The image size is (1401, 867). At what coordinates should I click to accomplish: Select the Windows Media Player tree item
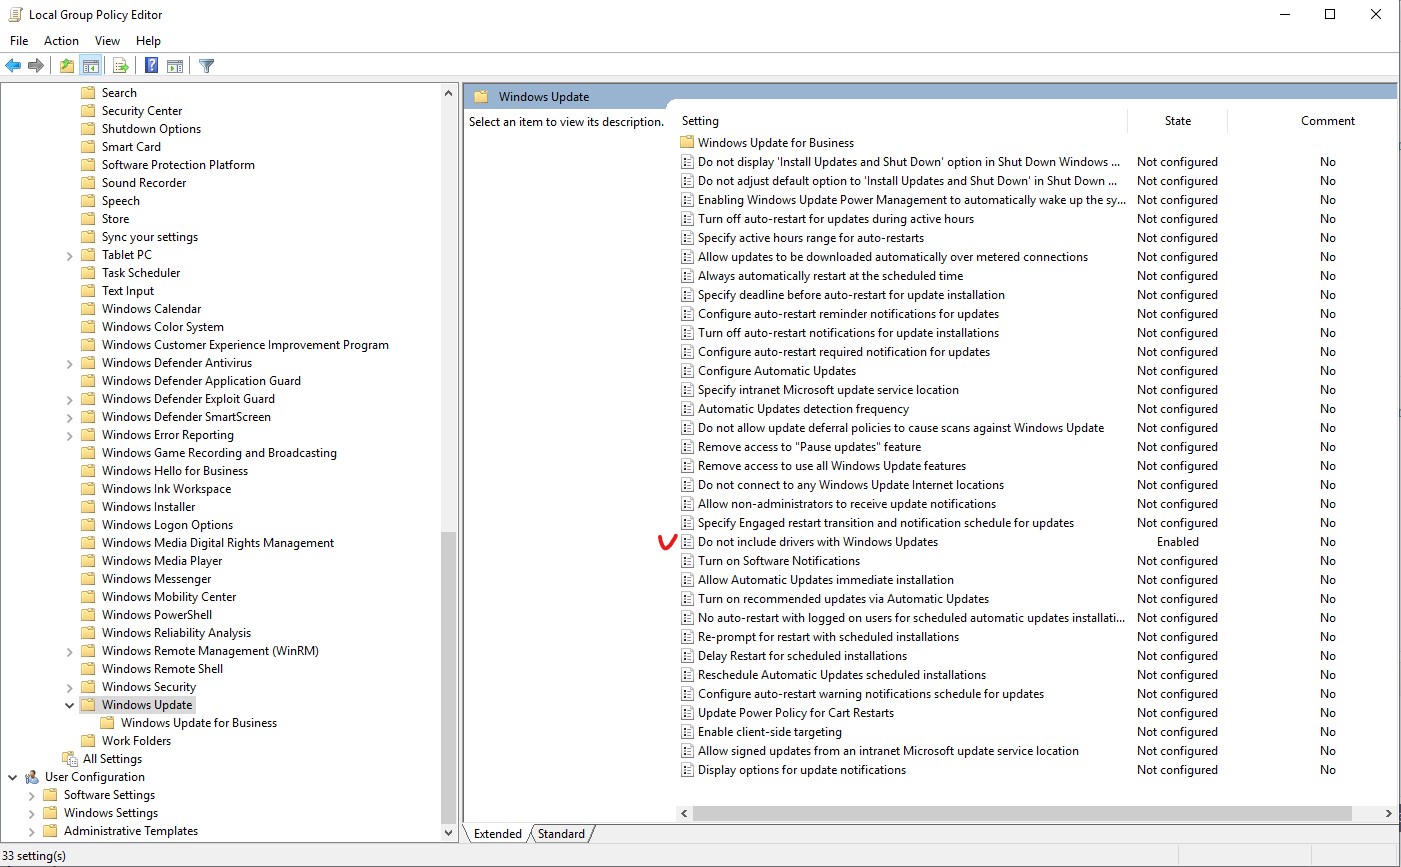pos(162,561)
